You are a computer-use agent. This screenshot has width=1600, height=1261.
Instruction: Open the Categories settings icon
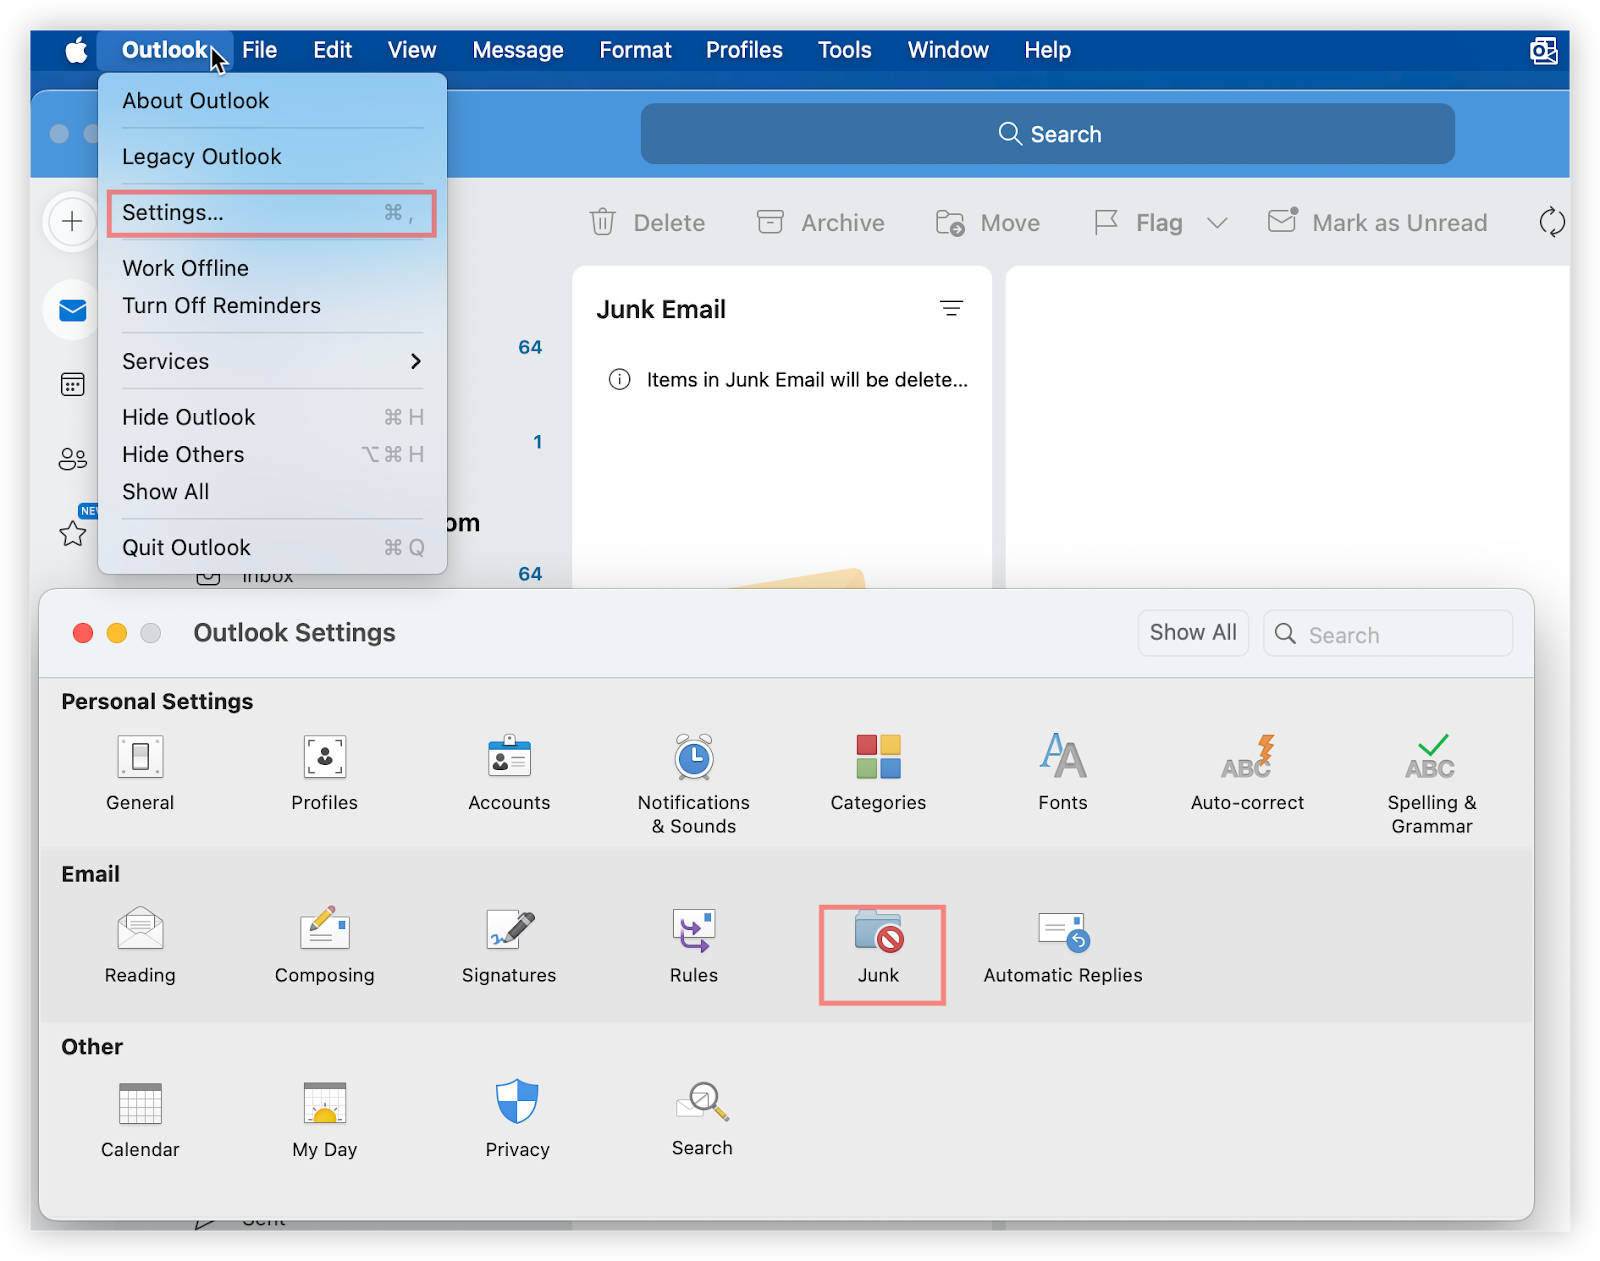click(878, 758)
